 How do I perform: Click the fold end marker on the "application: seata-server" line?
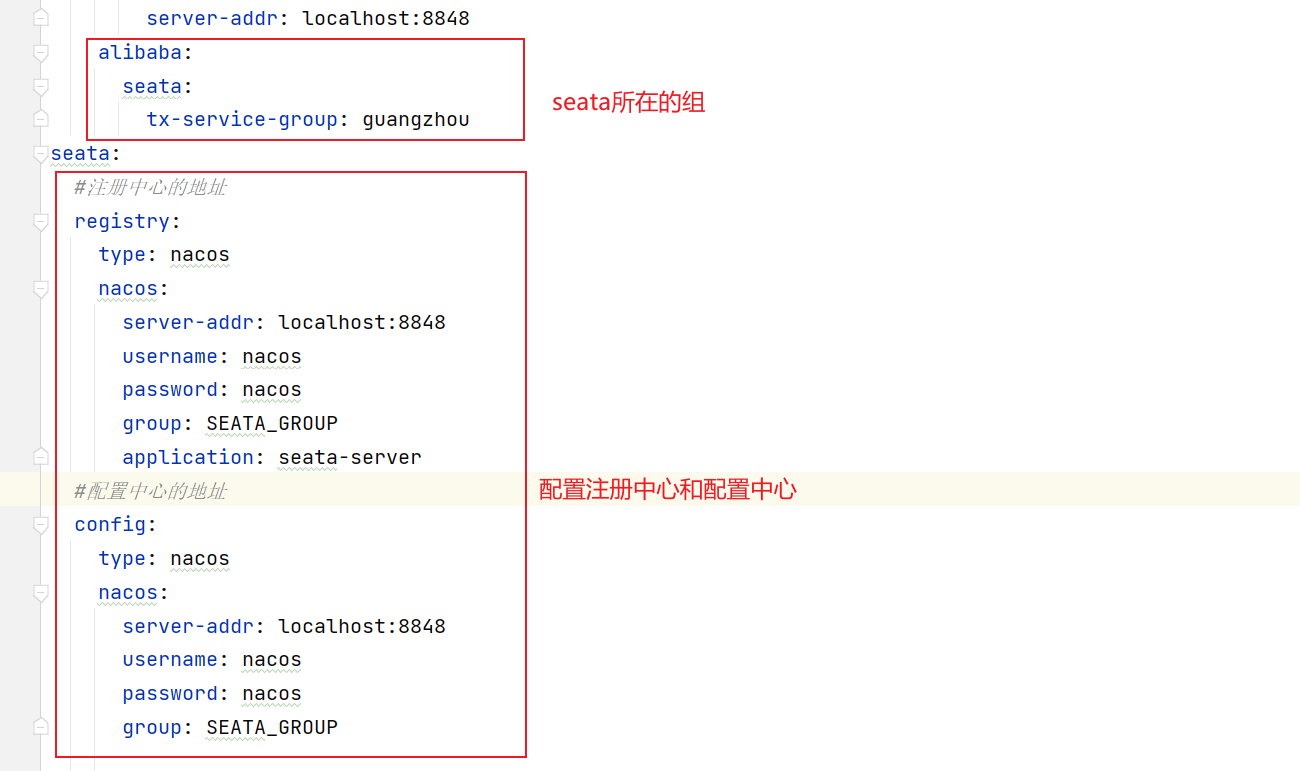40,457
